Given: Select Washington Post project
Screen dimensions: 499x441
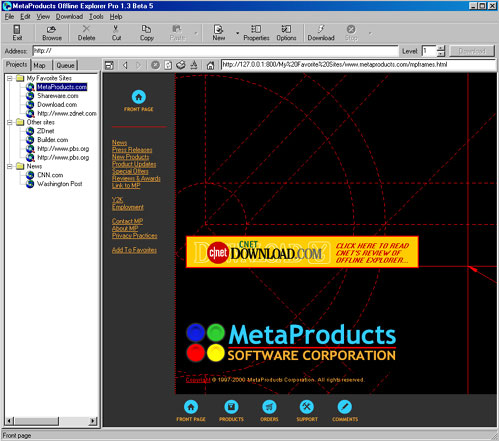Looking at the screenshot, I should pyautogui.click(x=59, y=184).
